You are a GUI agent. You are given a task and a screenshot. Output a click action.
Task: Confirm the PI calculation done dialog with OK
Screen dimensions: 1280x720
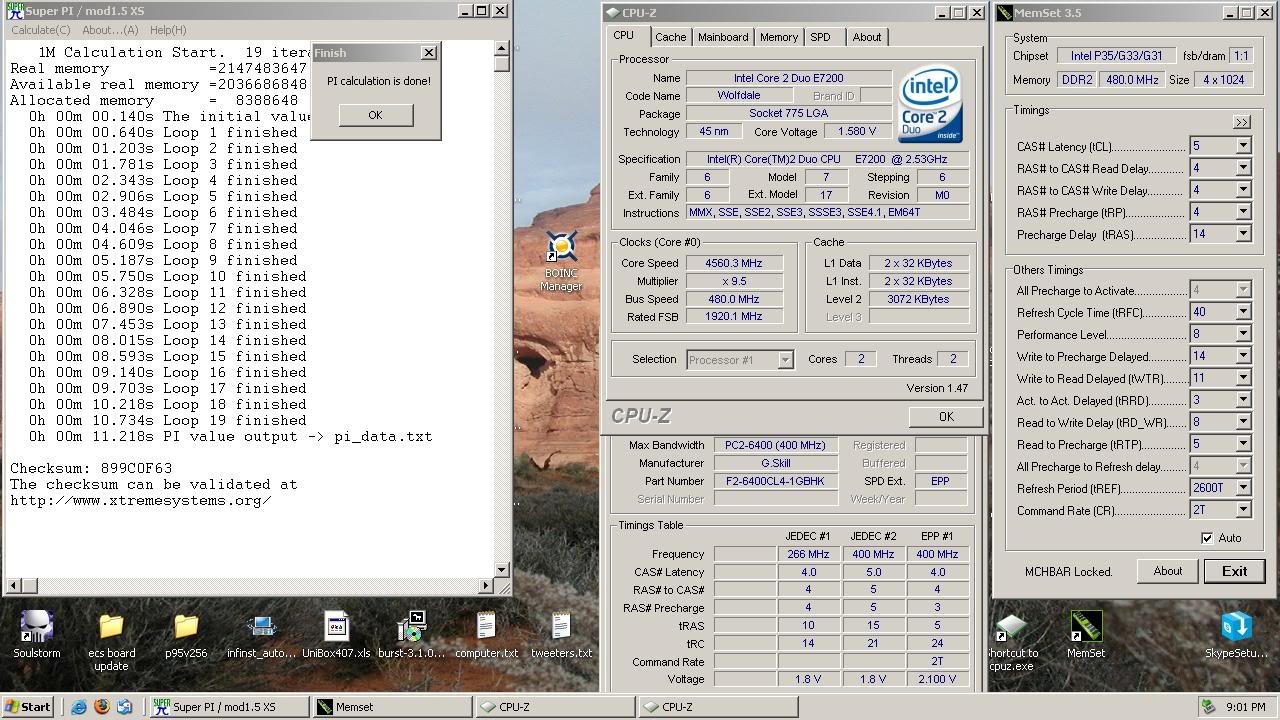[x=375, y=115]
